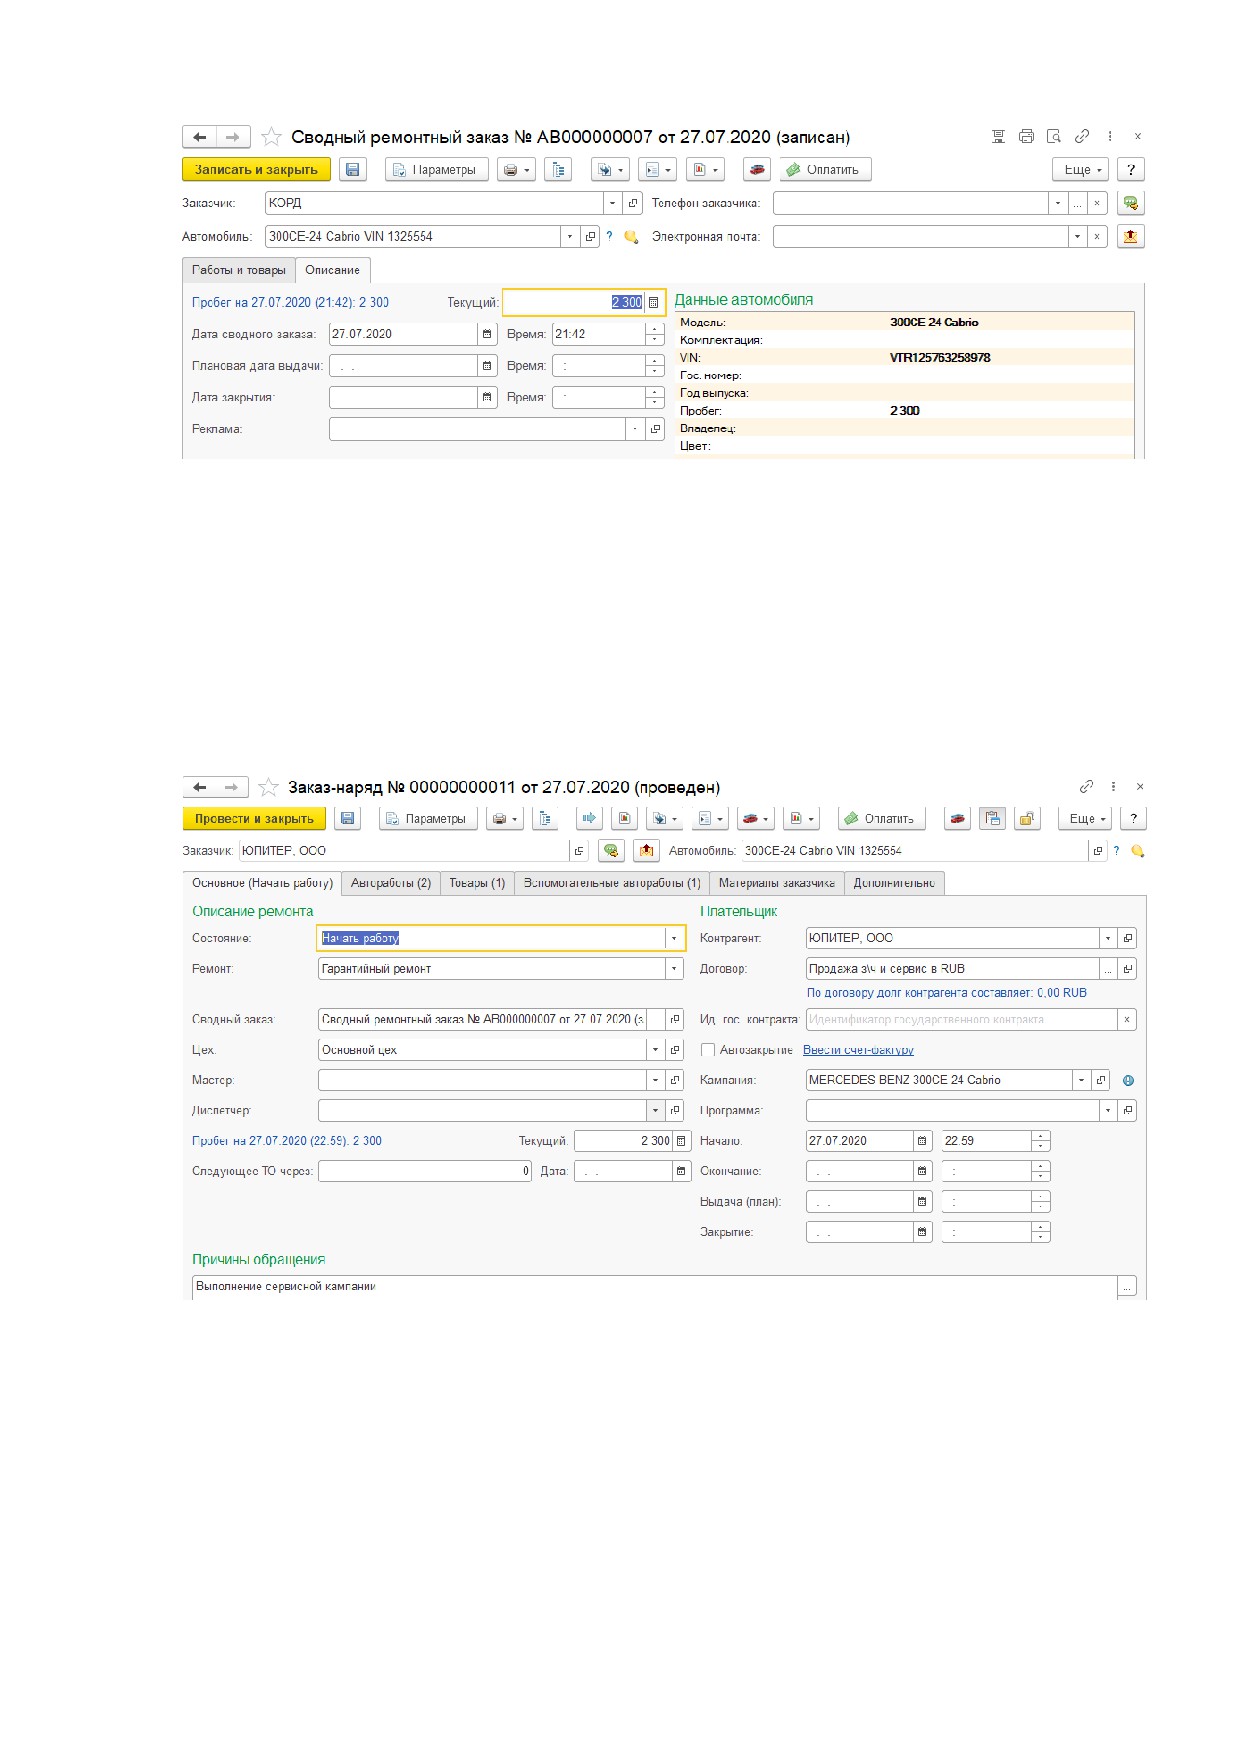Open Материалы заказчика tab
The width and height of the screenshot is (1239, 1752).
777,883
